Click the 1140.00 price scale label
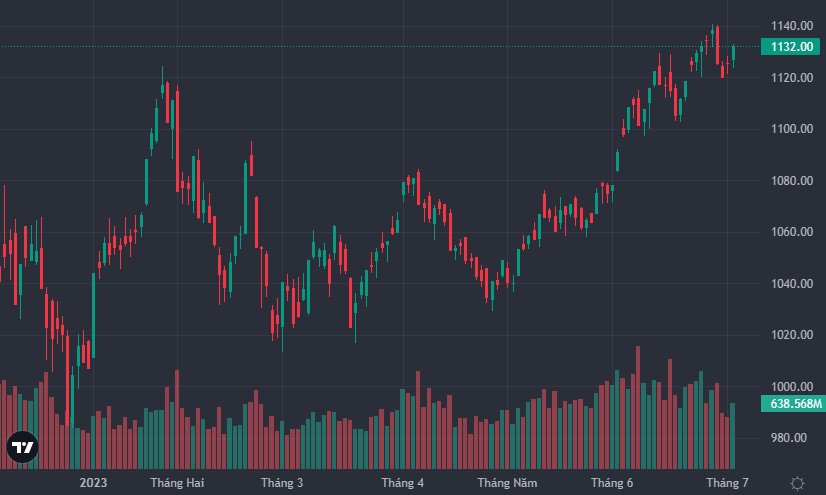826x495 pixels. 790,26
